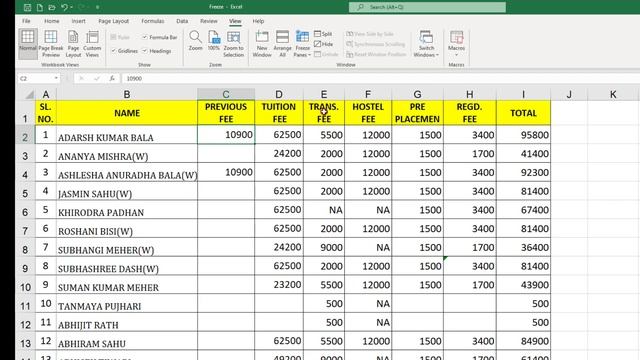This screenshot has width=640, height=360.
Task: Select column A header
Action: pos(46,94)
